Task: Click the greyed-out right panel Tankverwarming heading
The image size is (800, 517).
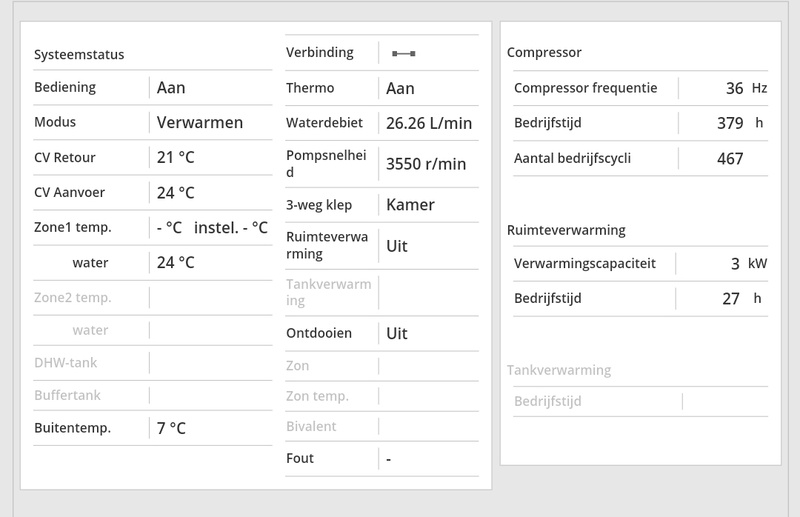Action: [x=559, y=370]
